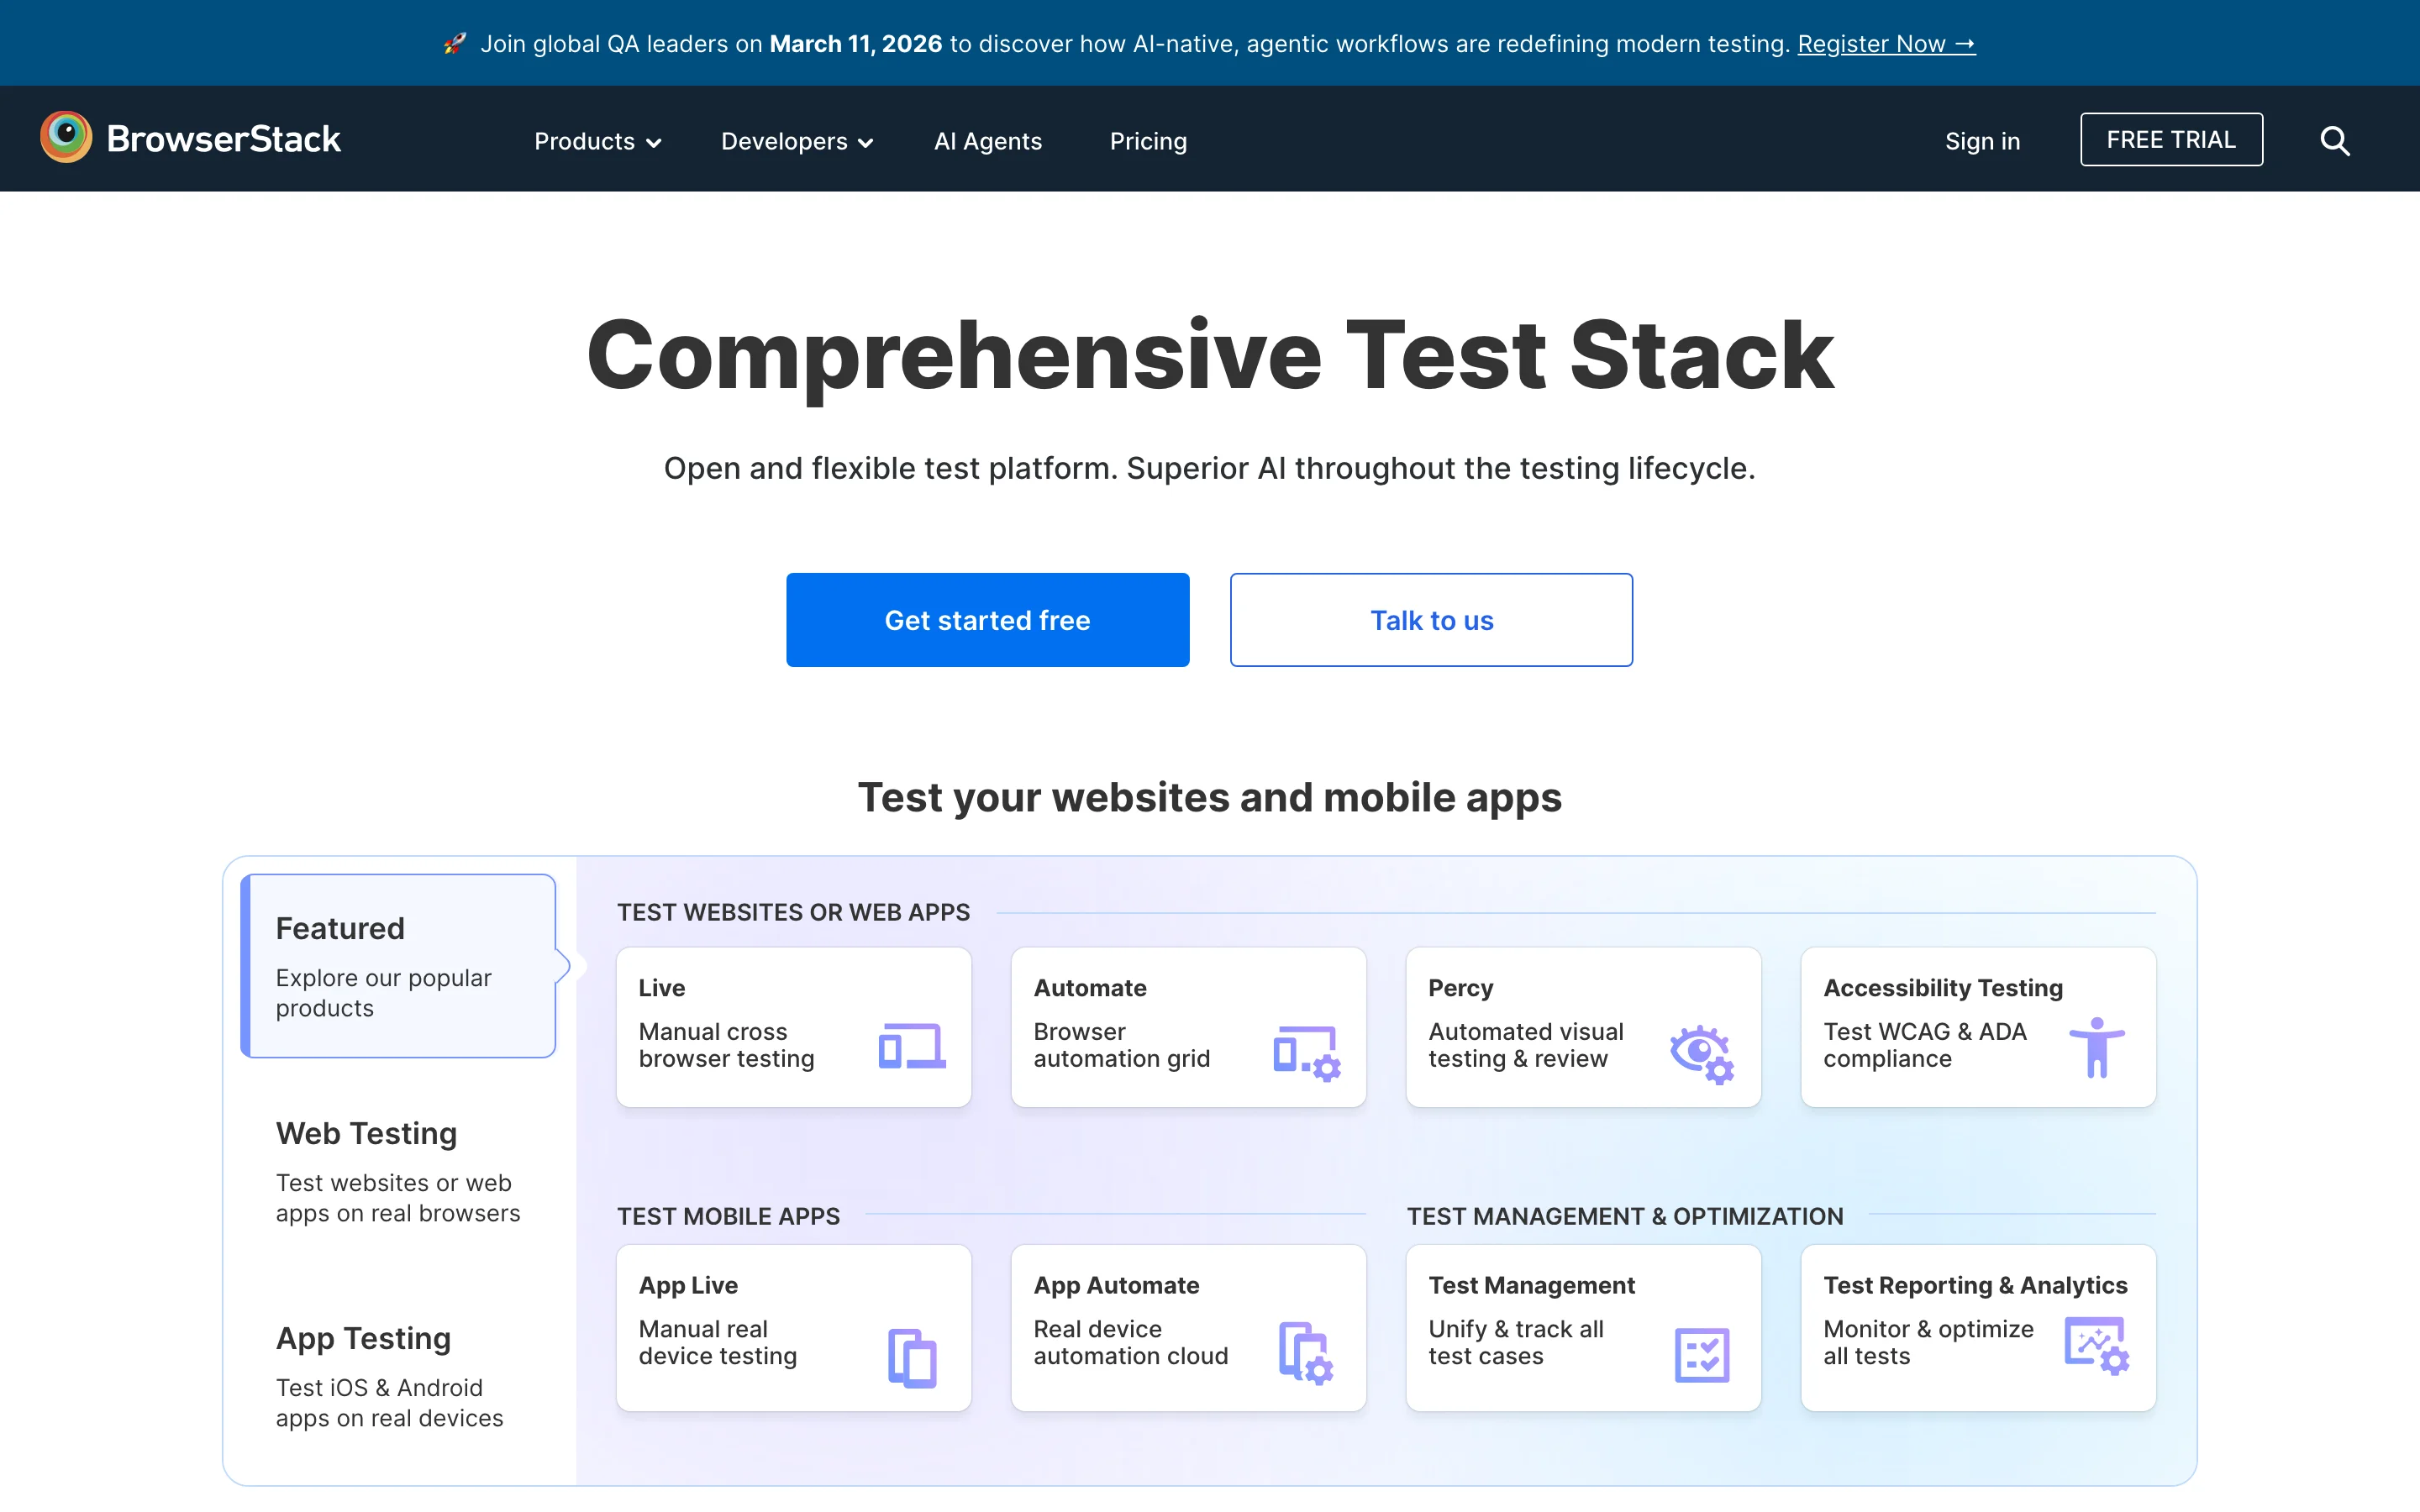Start a FREE TRIAL
Image resolution: width=2420 pixels, height=1512 pixels.
click(2171, 139)
